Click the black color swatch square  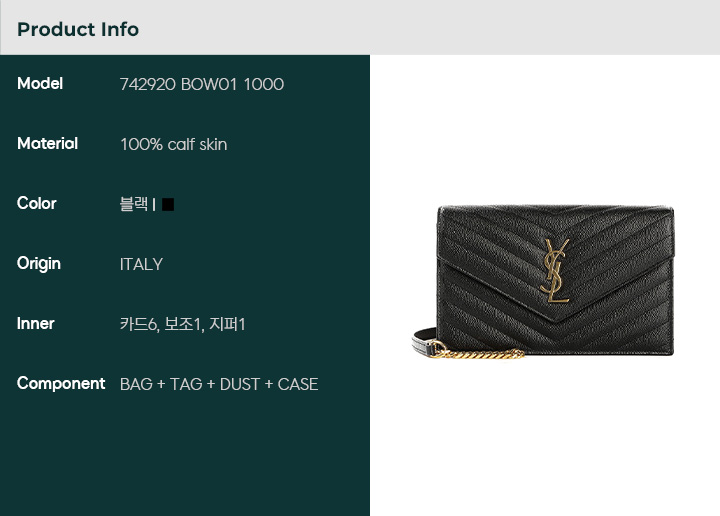pos(168,204)
